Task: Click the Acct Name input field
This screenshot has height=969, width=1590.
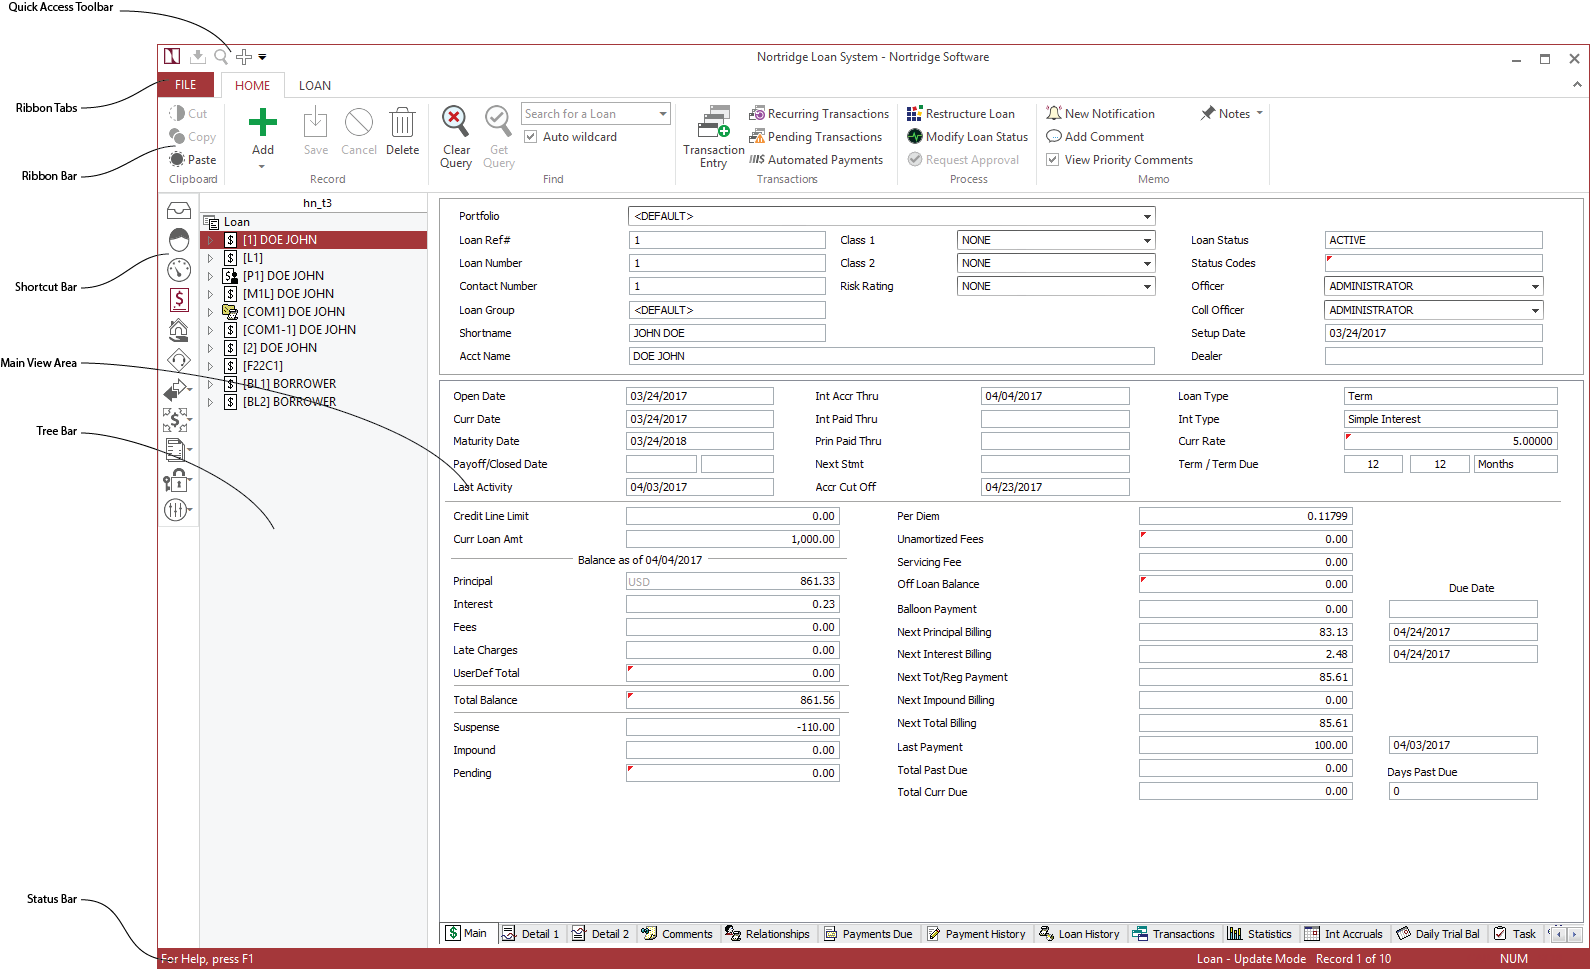Action: [x=891, y=356]
